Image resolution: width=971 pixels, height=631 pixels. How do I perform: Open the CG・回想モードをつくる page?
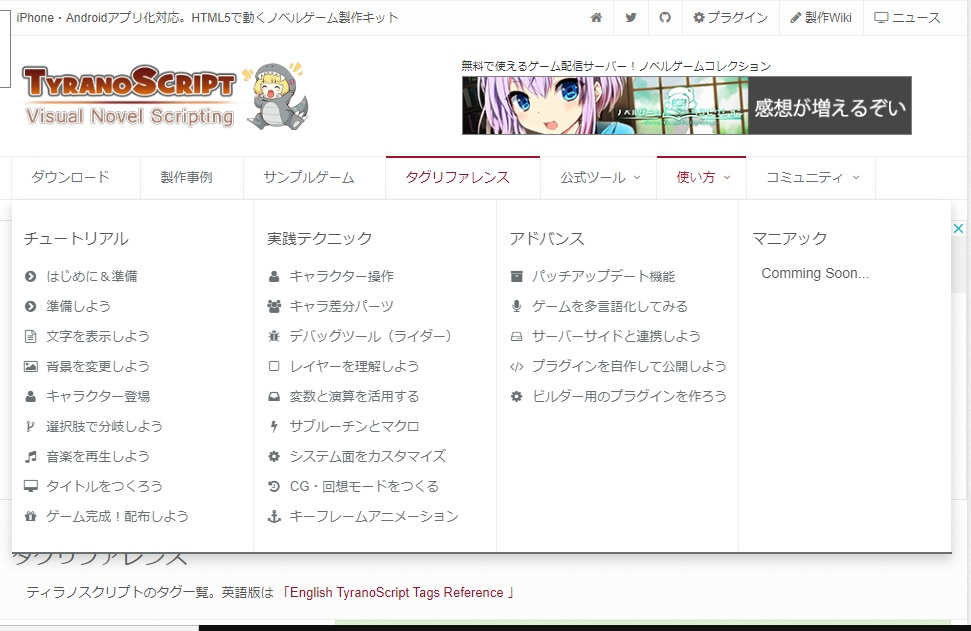point(365,486)
